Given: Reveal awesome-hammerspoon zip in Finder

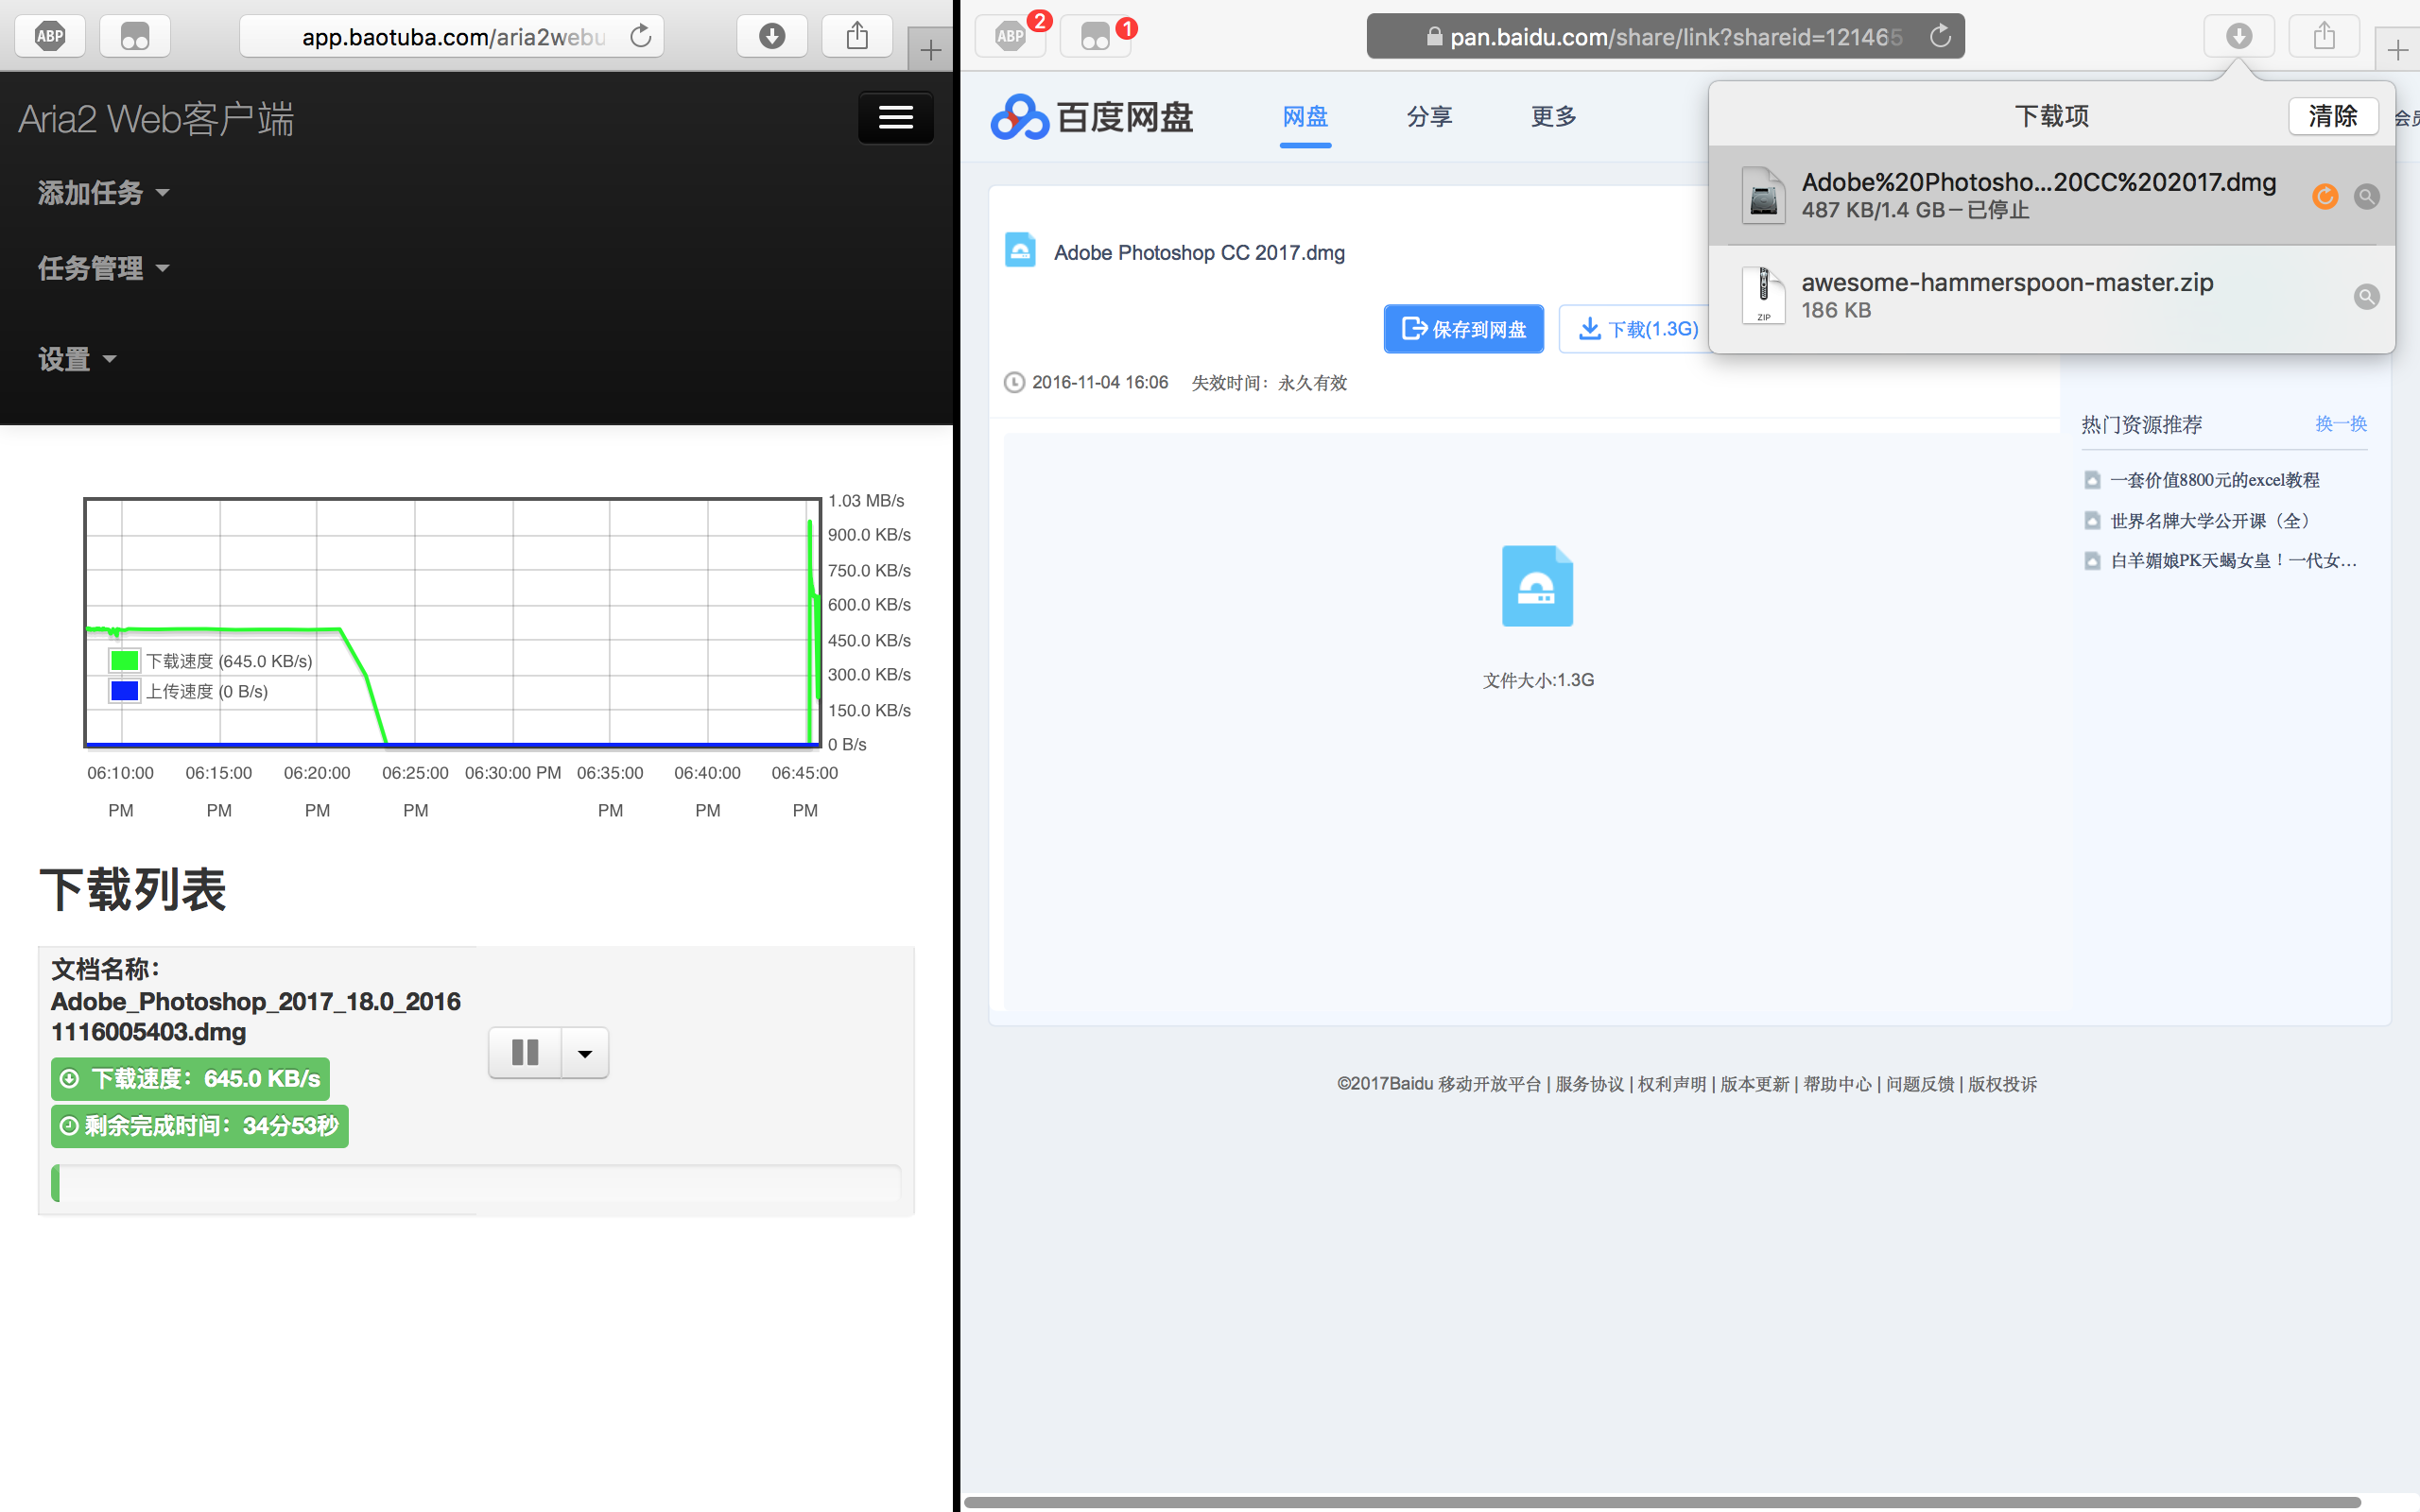Looking at the screenshot, I should 2366,297.
